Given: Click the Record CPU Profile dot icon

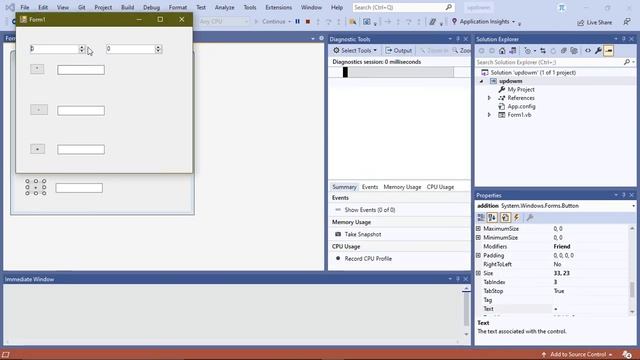Looking at the screenshot, I should [x=338, y=258].
